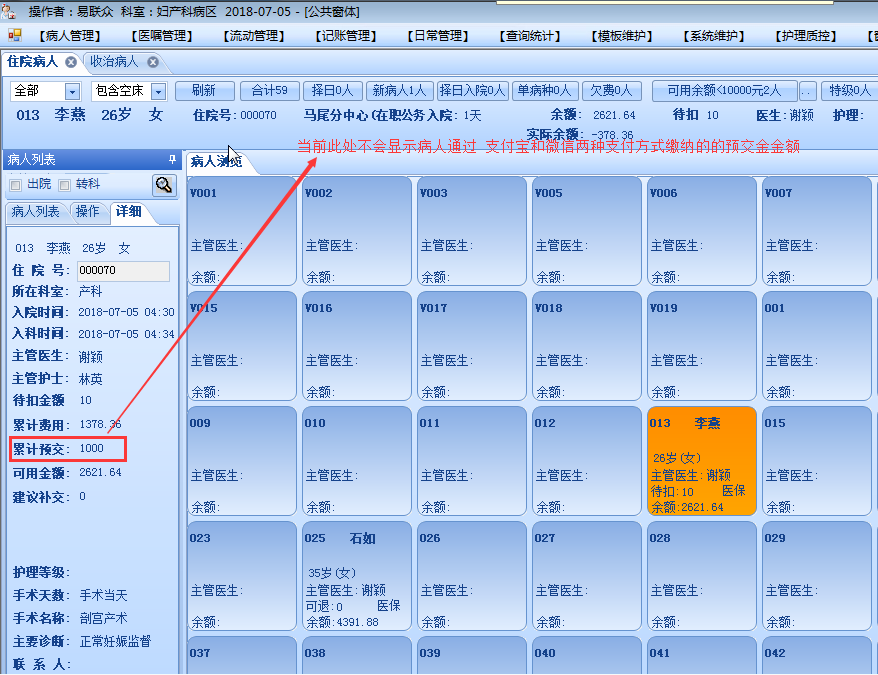Select bed card 010
The height and width of the screenshot is (675, 878).
point(357,460)
